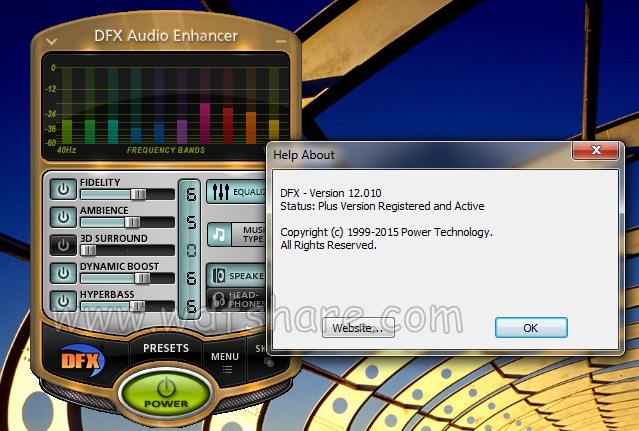Enable the 3D Surround power button

point(63,245)
